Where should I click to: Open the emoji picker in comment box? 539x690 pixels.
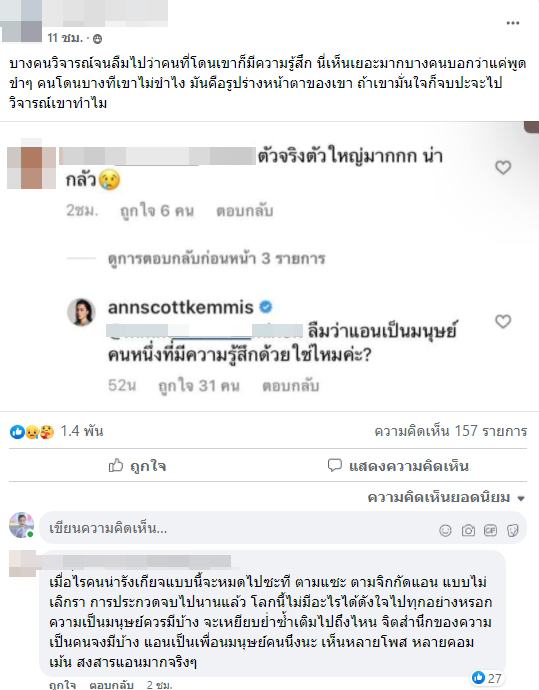click(445, 531)
